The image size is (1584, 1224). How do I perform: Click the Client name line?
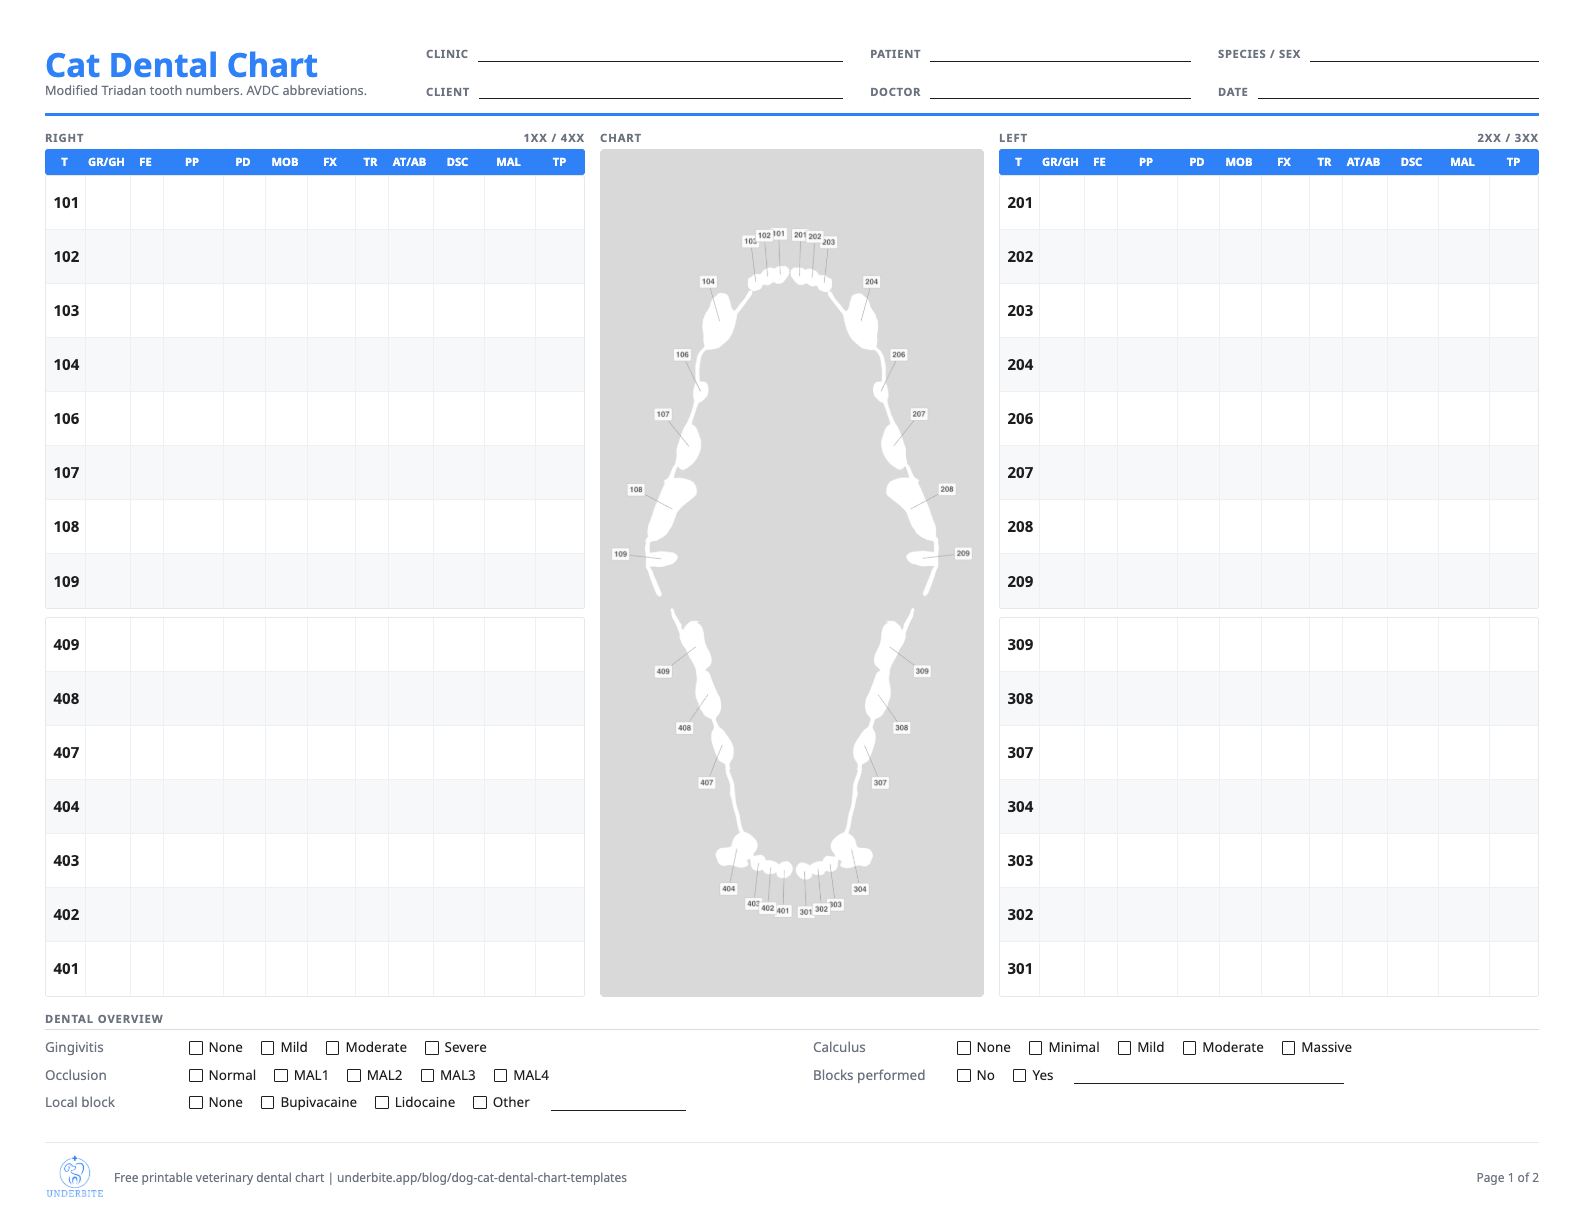tap(660, 92)
